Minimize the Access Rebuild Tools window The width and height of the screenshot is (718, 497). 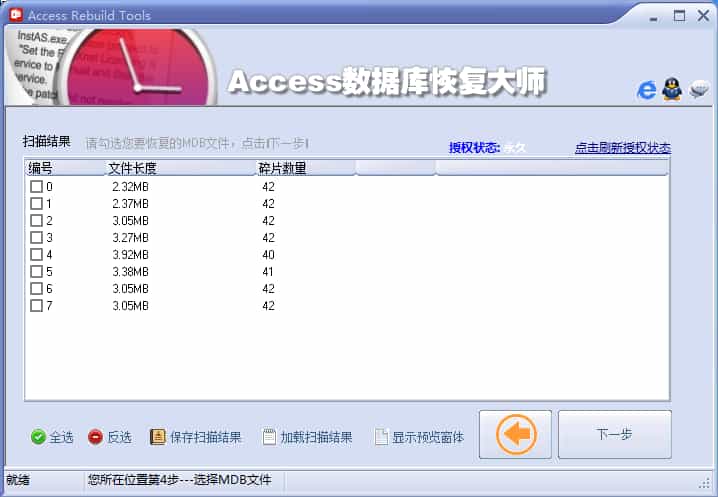[653, 17]
